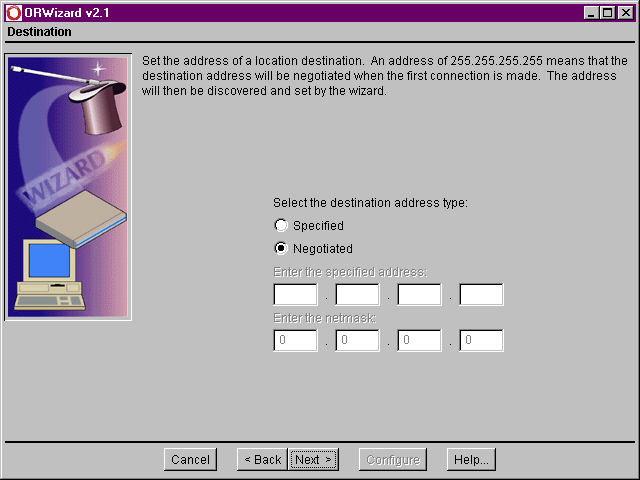
Task: Focus the second netmask octet field
Action: click(357, 341)
